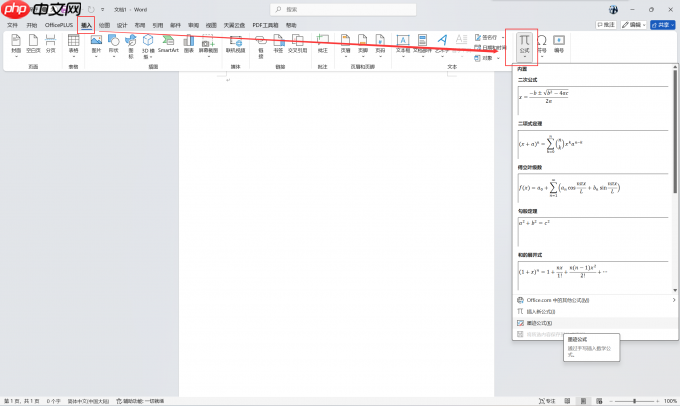Switch to the Draw (绘图) tab
Screen dimensions: 680x406
(105, 25)
